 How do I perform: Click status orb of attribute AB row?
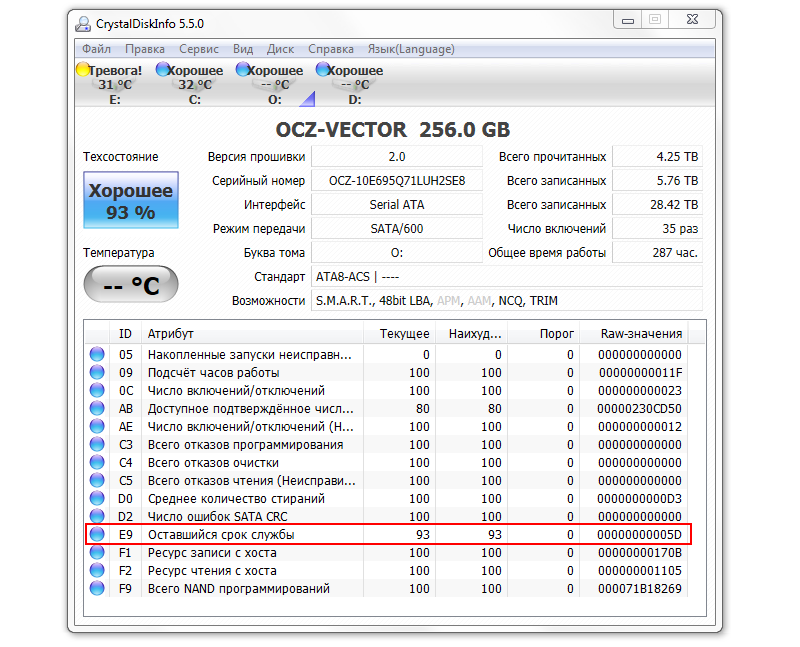click(97, 408)
